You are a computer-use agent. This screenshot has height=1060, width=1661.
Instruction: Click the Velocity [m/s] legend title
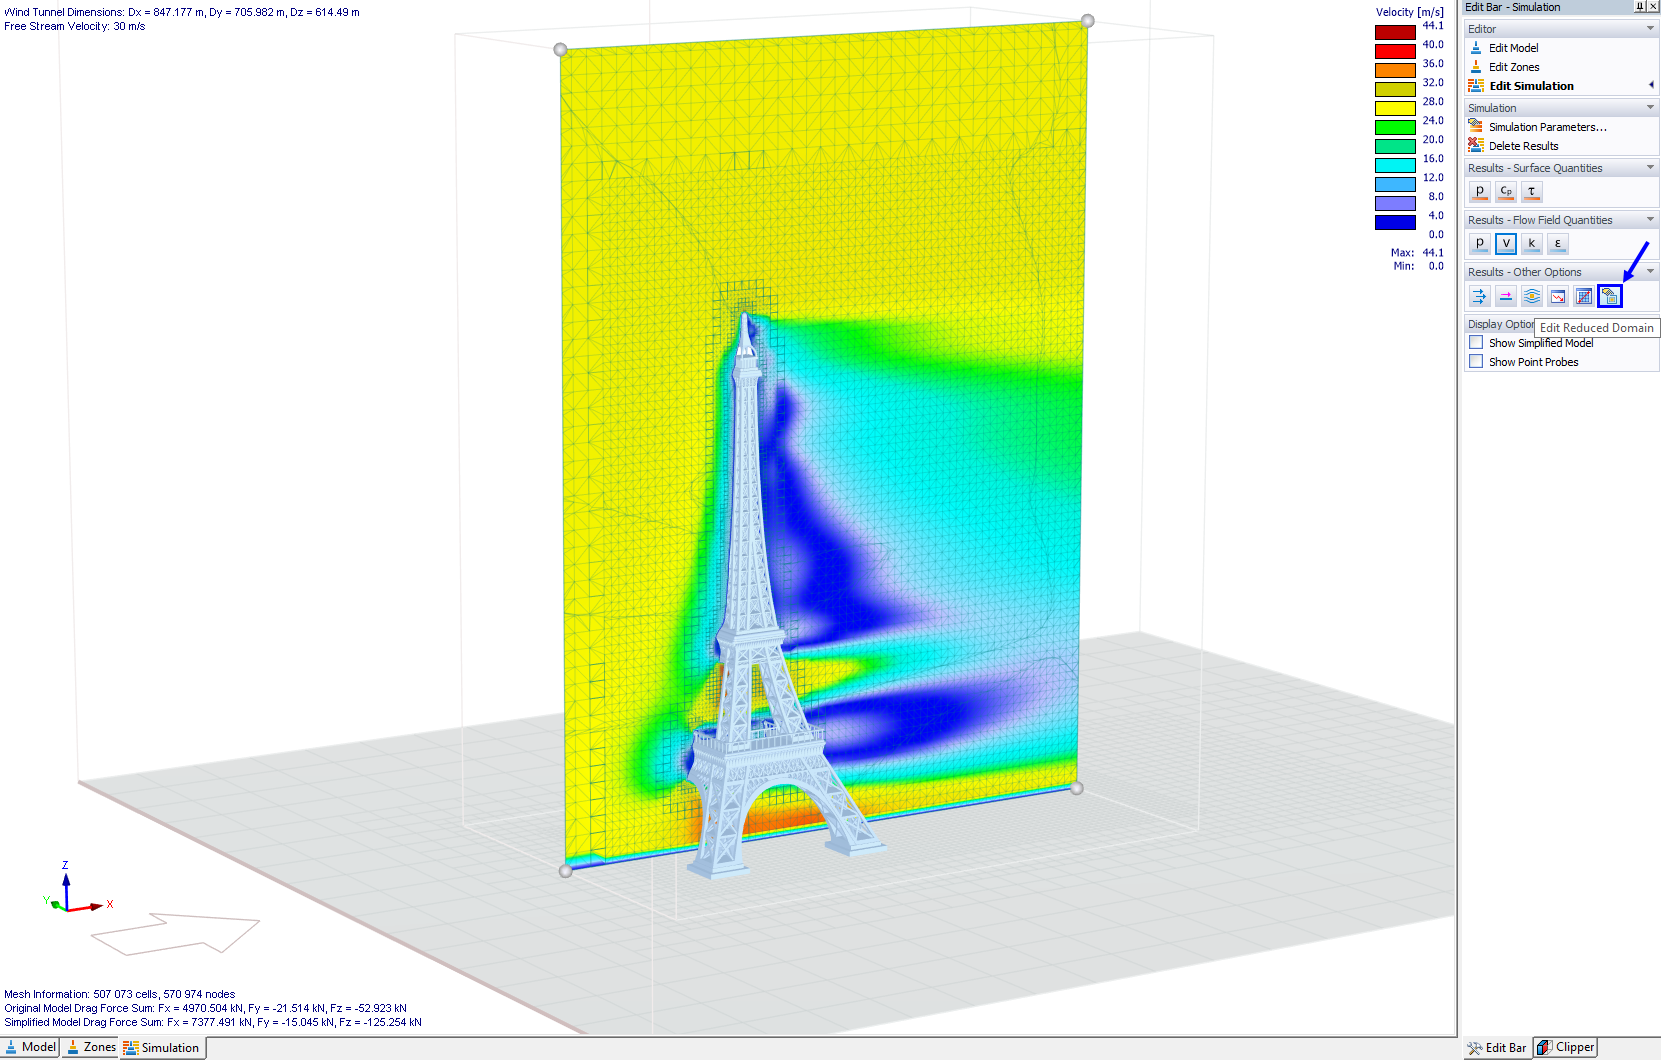pos(1410,12)
